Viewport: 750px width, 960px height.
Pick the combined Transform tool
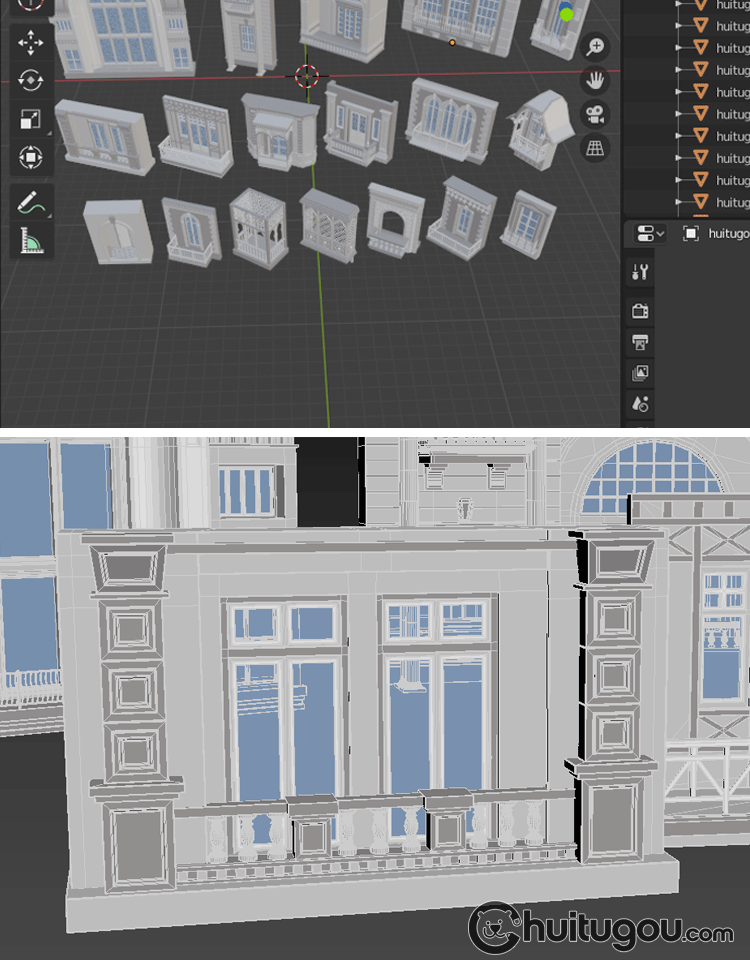tap(30, 157)
